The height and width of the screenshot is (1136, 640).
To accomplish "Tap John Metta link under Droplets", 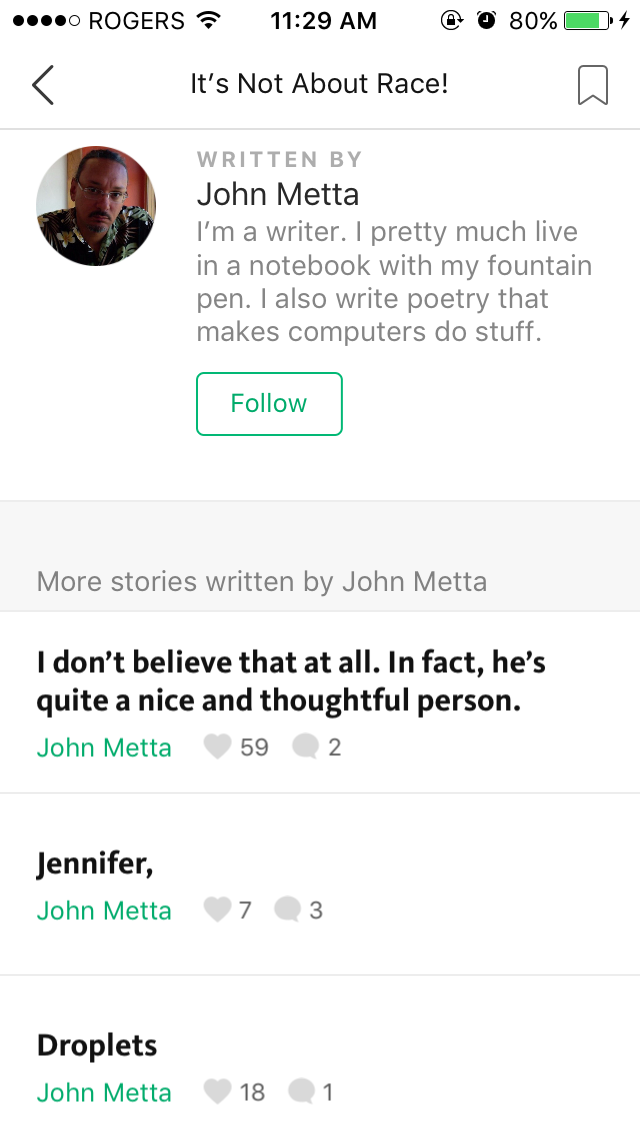I will coord(104,1093).
